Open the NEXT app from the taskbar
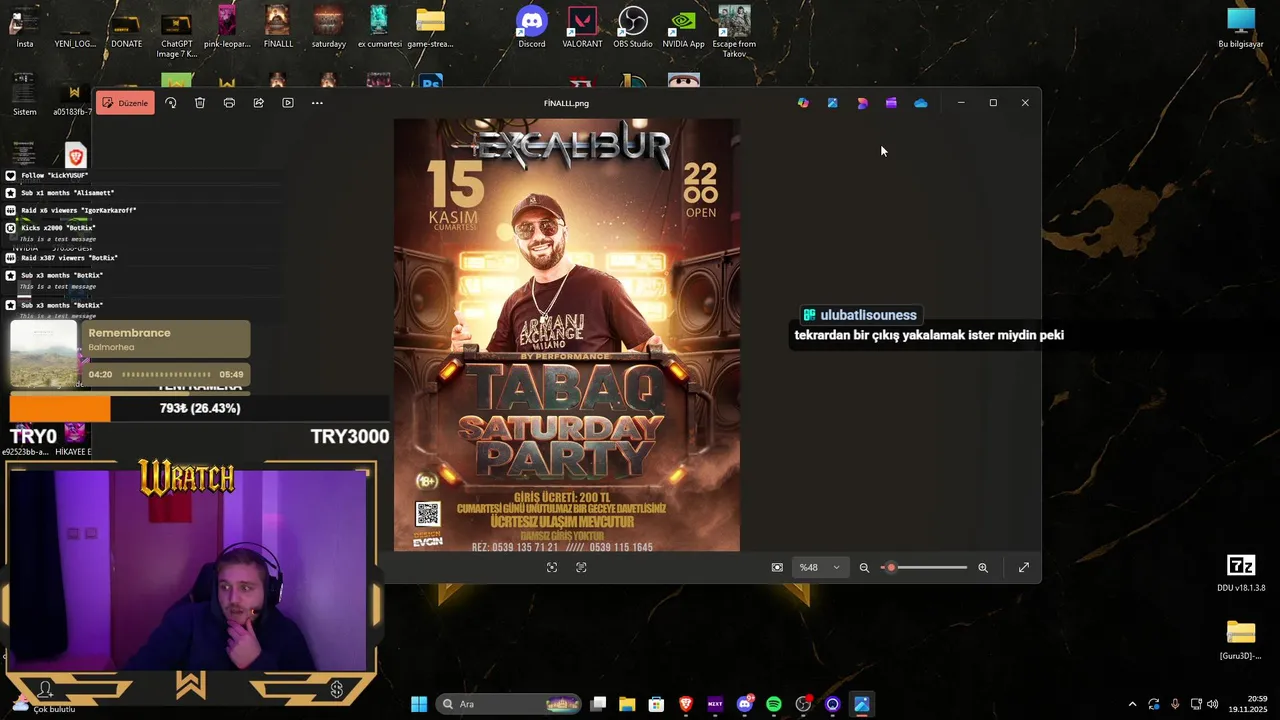This screenshot has height=720, width=1280. tap(715, 704)
